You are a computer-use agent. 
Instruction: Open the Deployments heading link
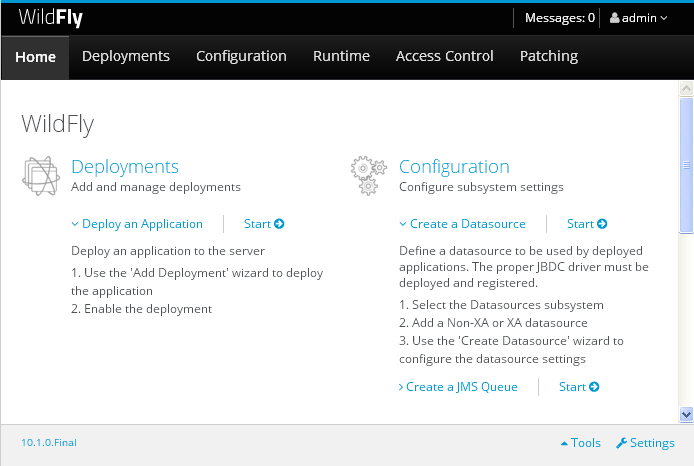(x=125, y=167)
